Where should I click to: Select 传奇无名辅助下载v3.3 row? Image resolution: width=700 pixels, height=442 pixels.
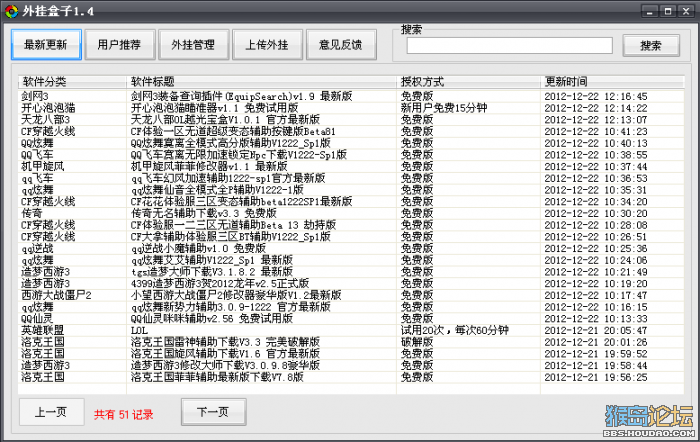point(351,213)
